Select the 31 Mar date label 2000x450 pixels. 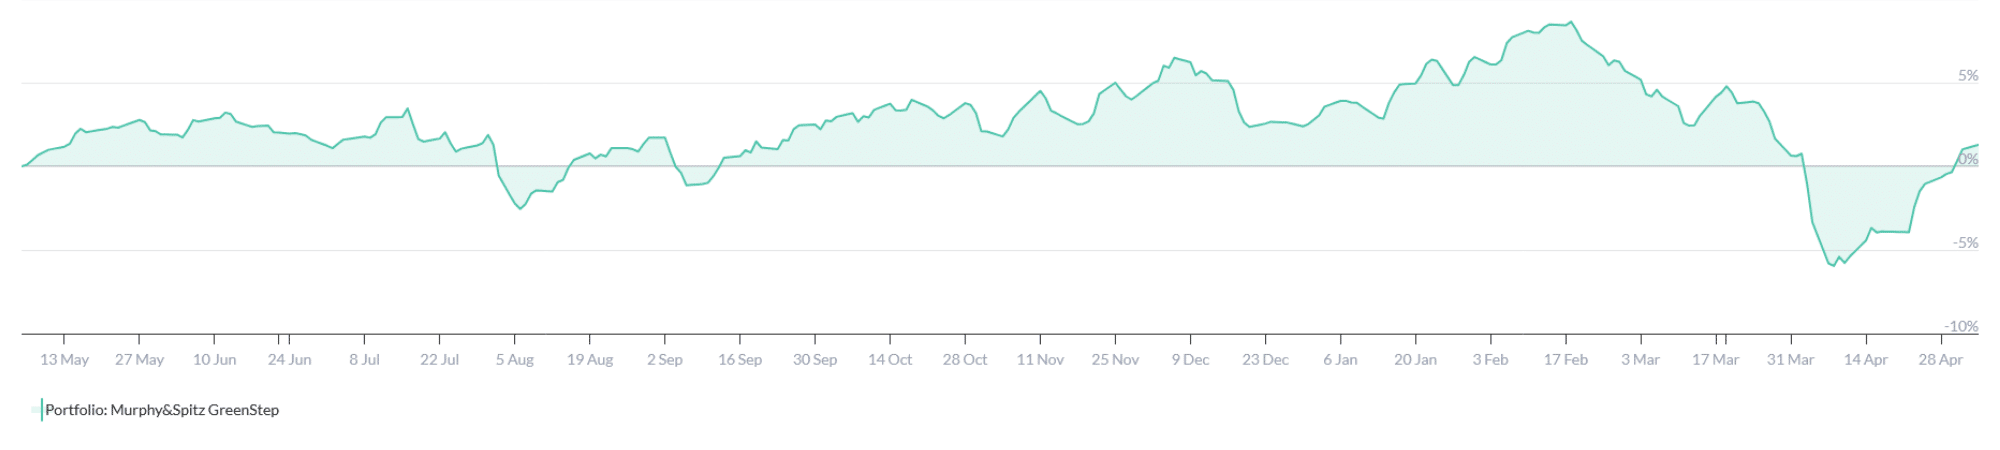click(1790, 360)
